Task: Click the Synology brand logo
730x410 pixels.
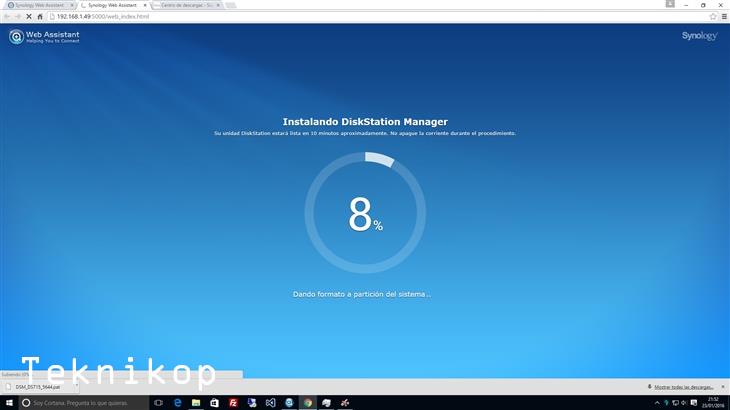Action: 699,37
